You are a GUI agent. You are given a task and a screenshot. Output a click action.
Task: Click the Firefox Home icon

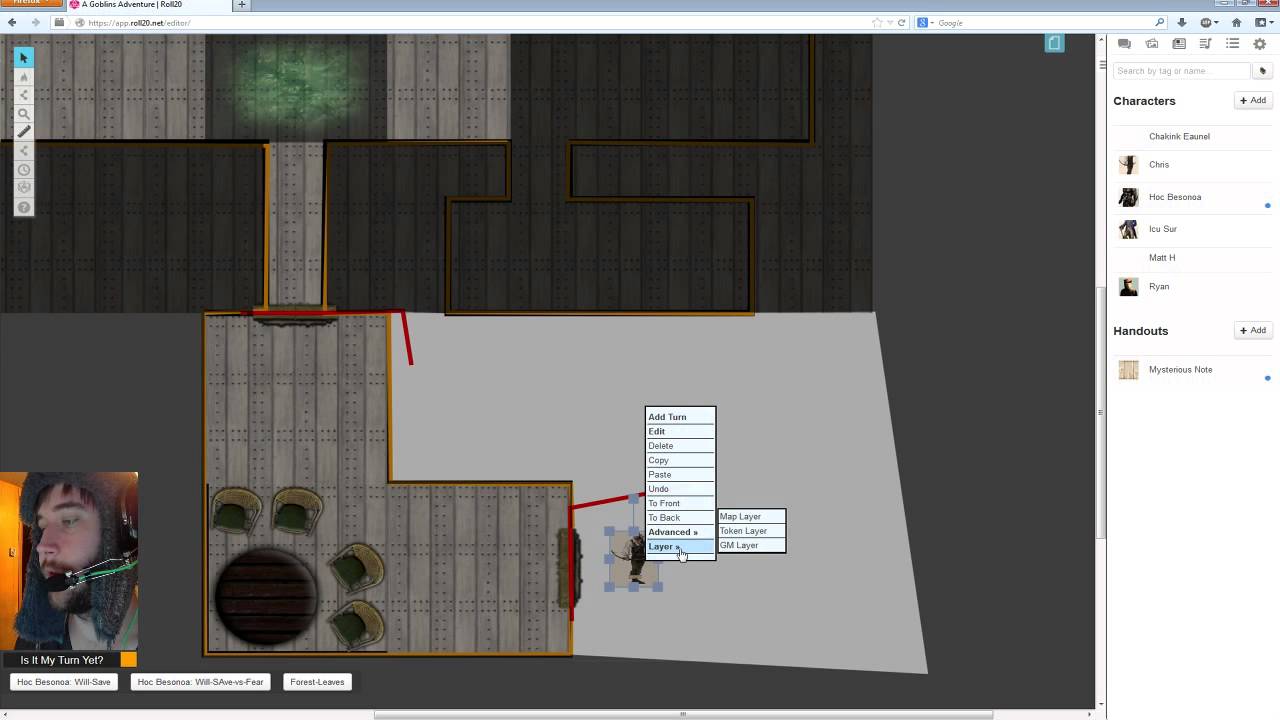pyautogui.click(x=1236, y=22)
